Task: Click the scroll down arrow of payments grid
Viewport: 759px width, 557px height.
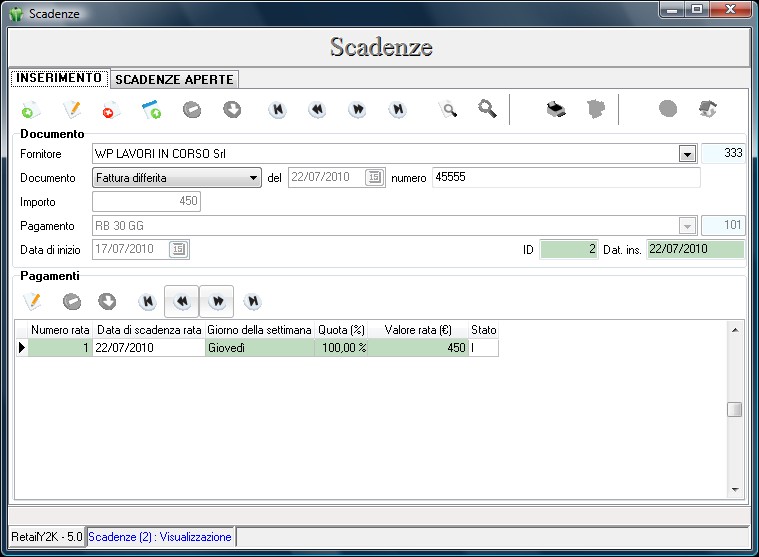Action: [735, 490]
